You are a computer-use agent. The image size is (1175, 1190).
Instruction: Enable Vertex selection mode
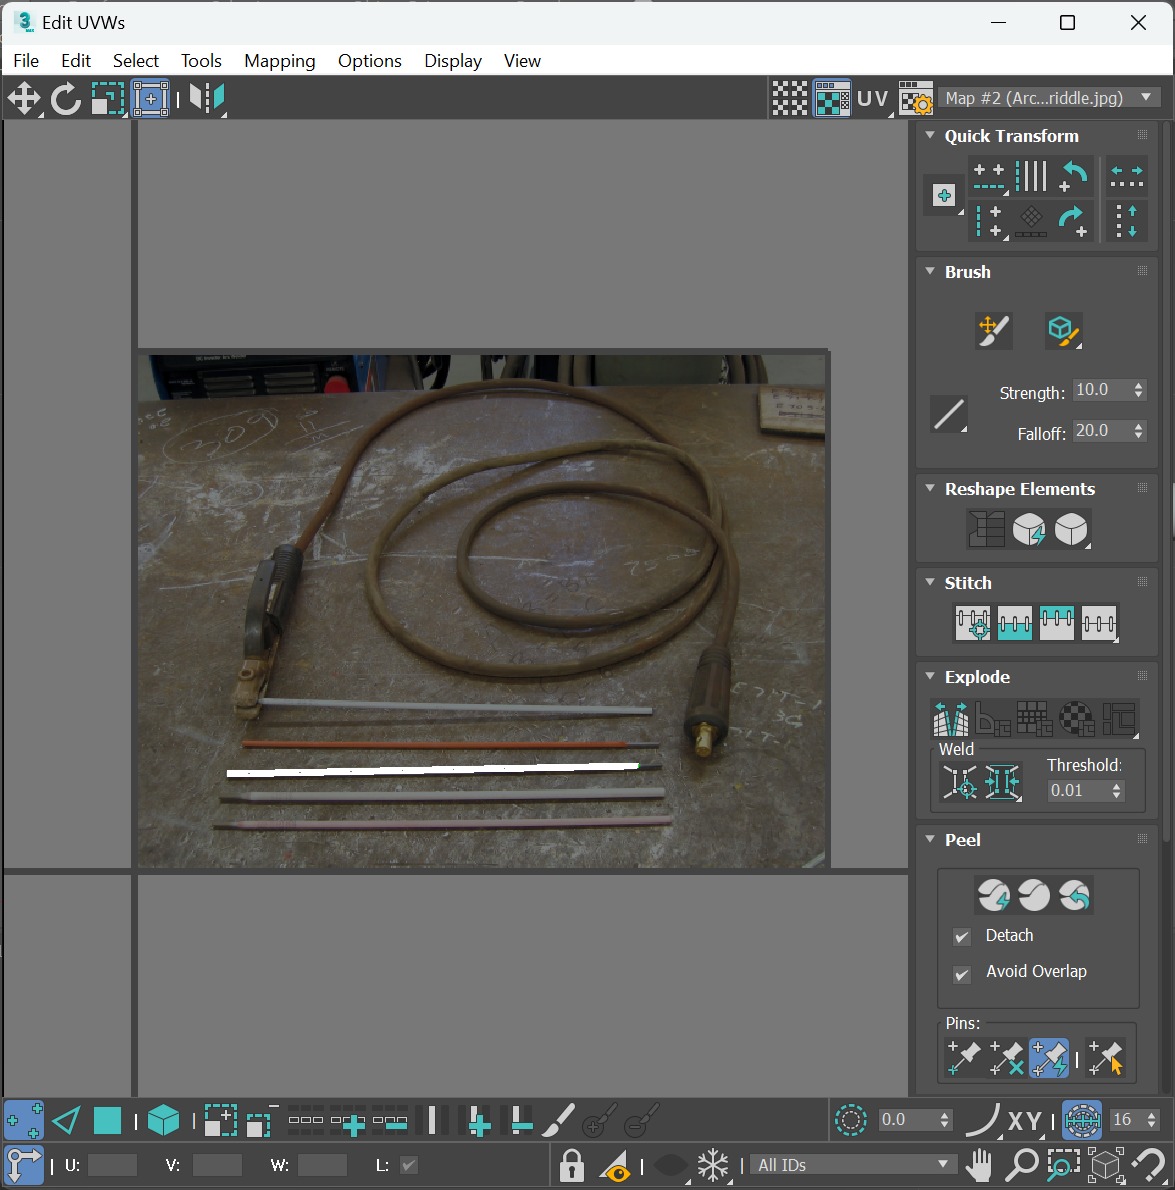coord(24,1121)
